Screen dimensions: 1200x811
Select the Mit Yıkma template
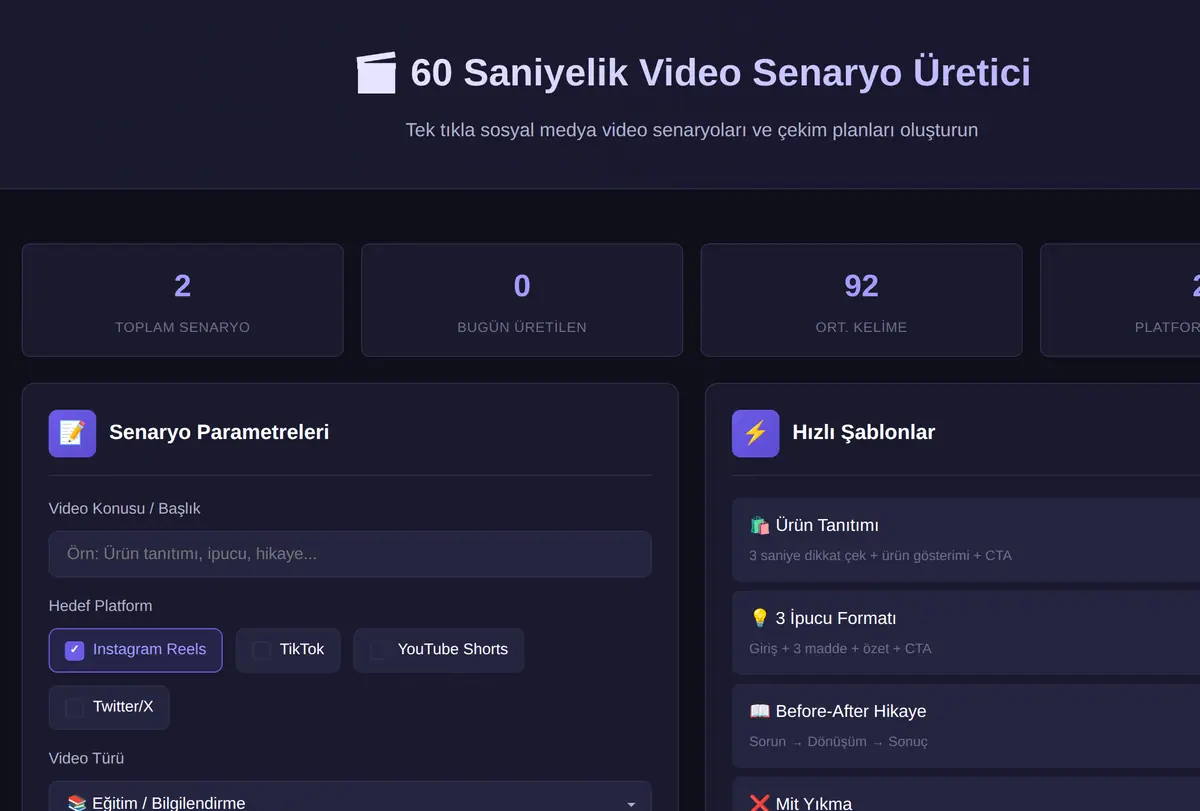click(x=966, y=794)
